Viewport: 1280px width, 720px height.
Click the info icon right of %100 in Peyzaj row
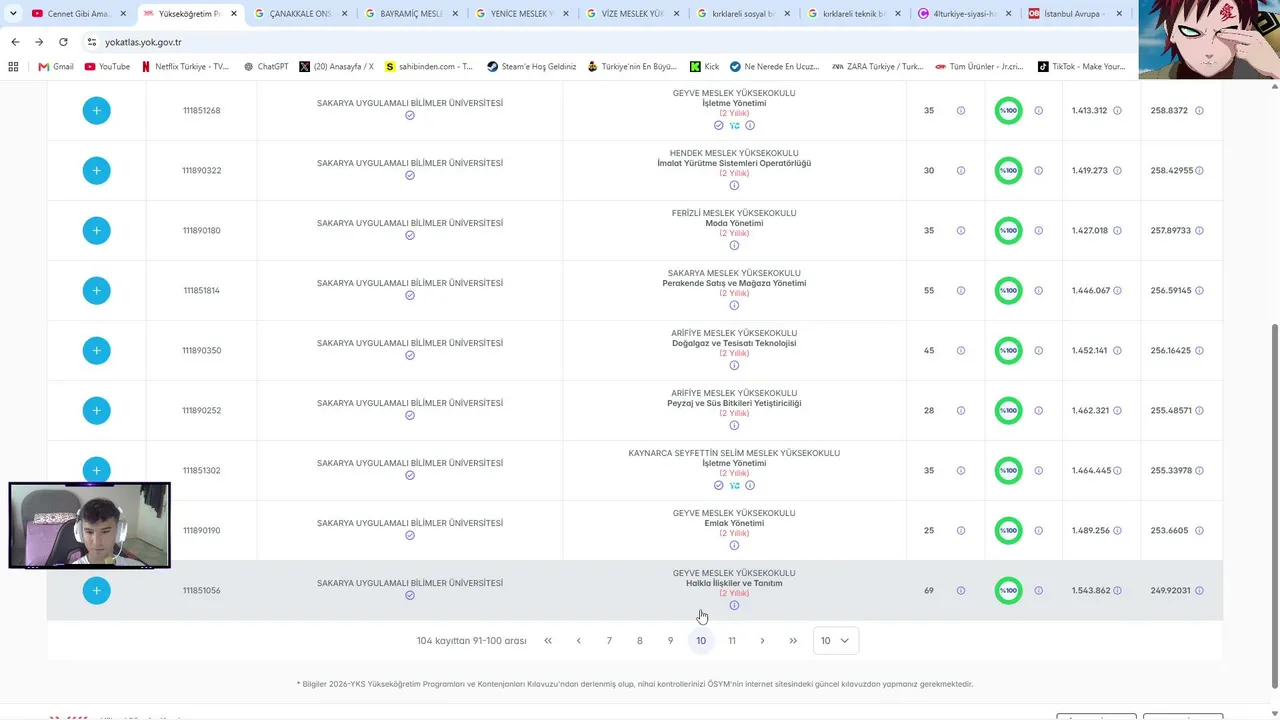pos(1038,410)
